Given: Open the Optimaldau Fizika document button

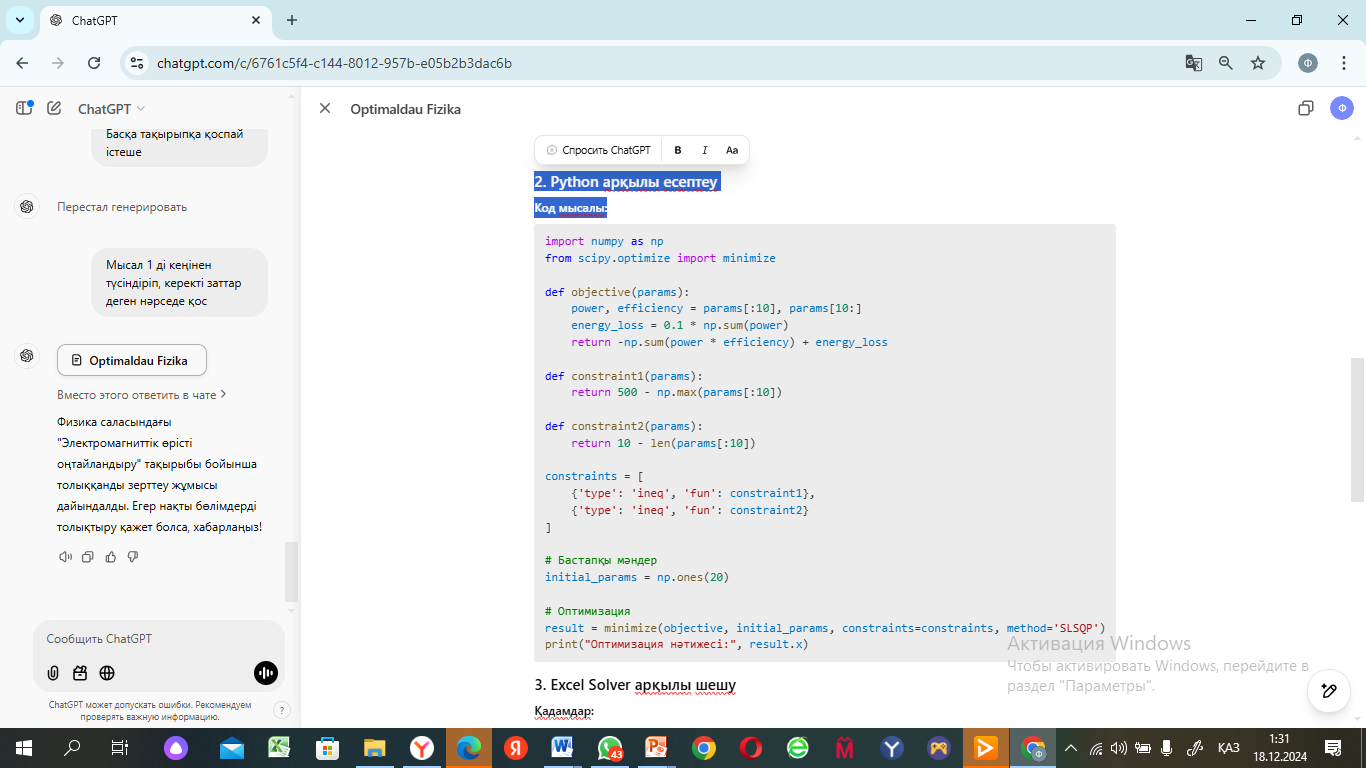Looking at the screenshot, I should [x=132, y=360].
